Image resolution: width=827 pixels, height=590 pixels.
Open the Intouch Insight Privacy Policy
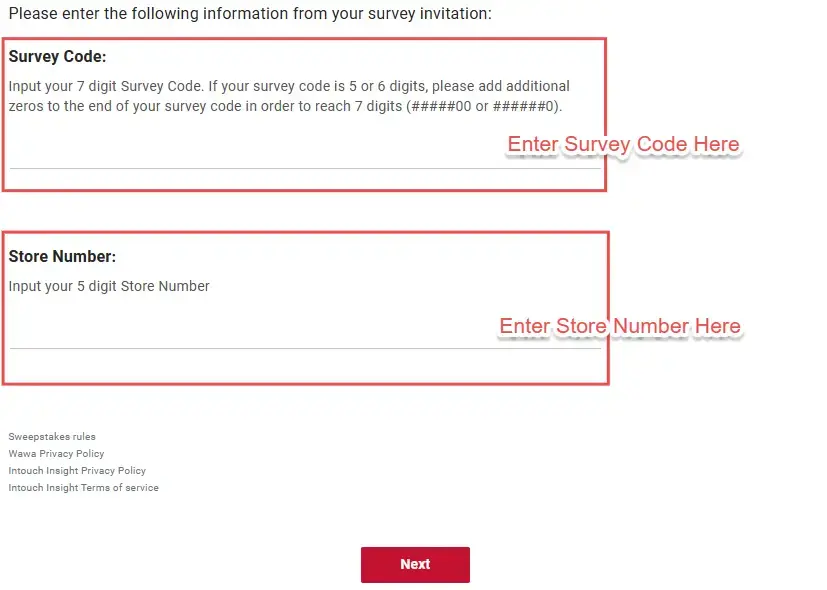[x=77, y=470]
